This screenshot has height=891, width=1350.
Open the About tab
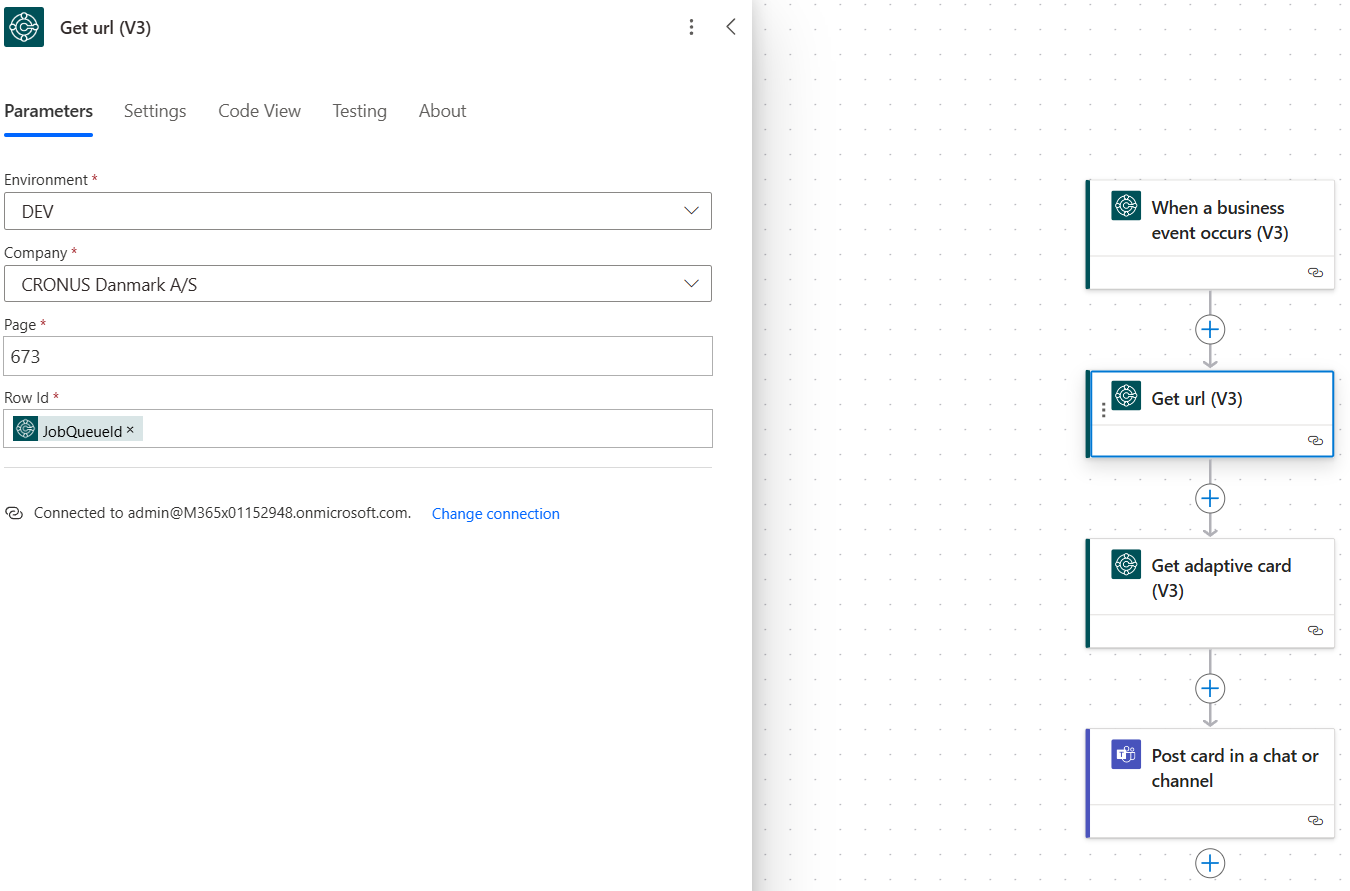pos(443,111)
